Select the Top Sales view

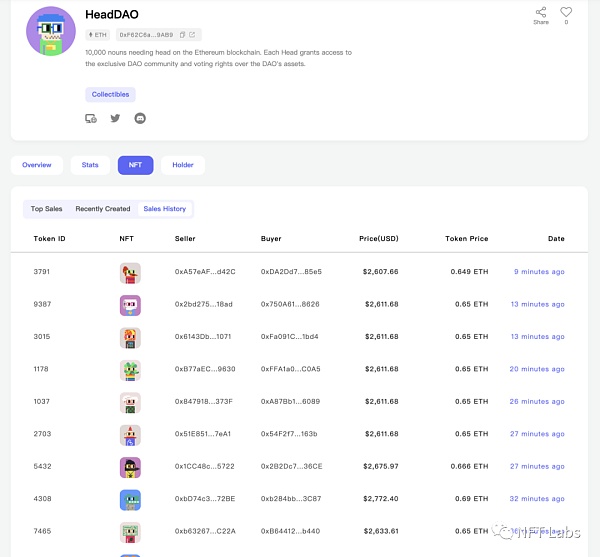(x=46, y=209)
